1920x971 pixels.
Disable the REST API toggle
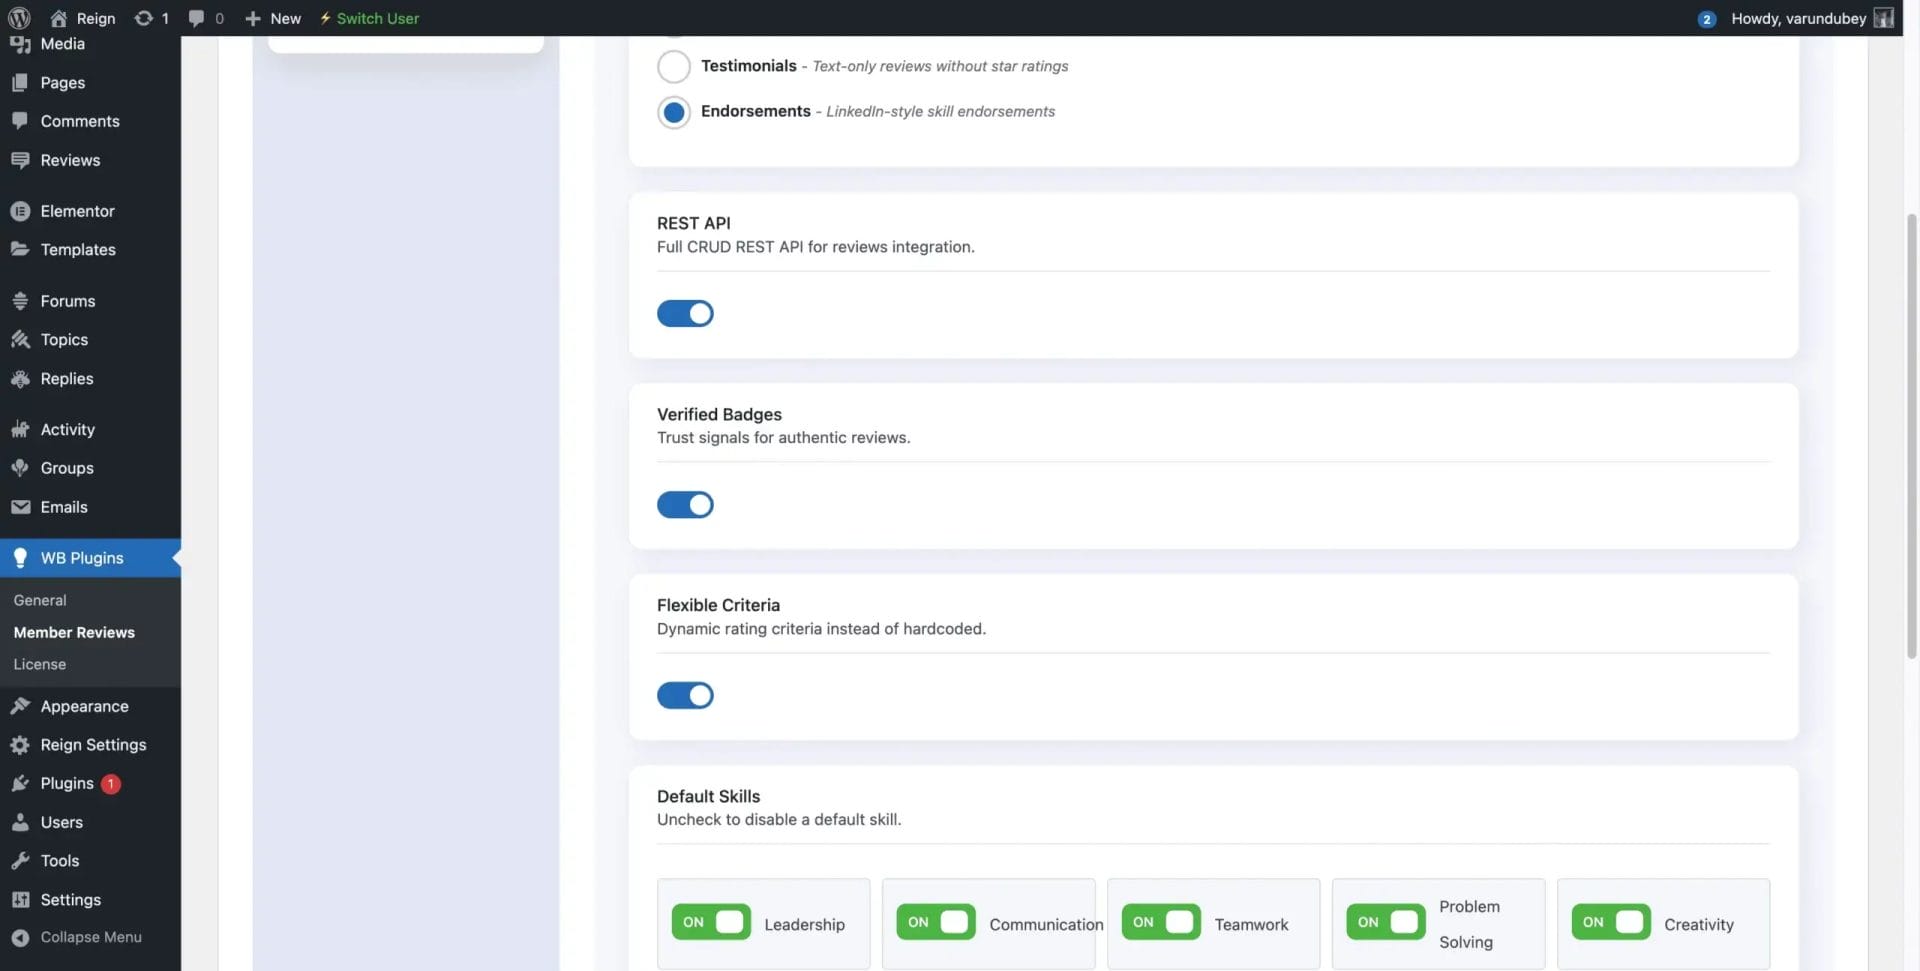coord(685,313)
